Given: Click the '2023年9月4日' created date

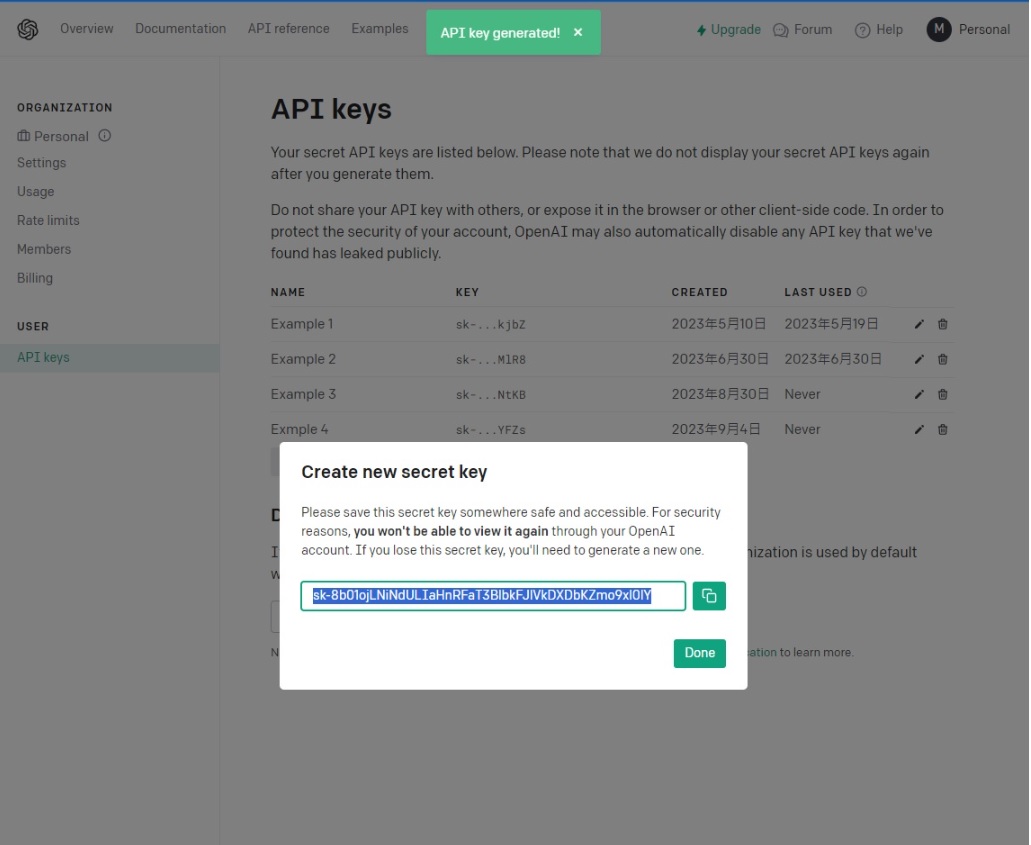Looking at the screenshot, I should click(x=715, y=429).
